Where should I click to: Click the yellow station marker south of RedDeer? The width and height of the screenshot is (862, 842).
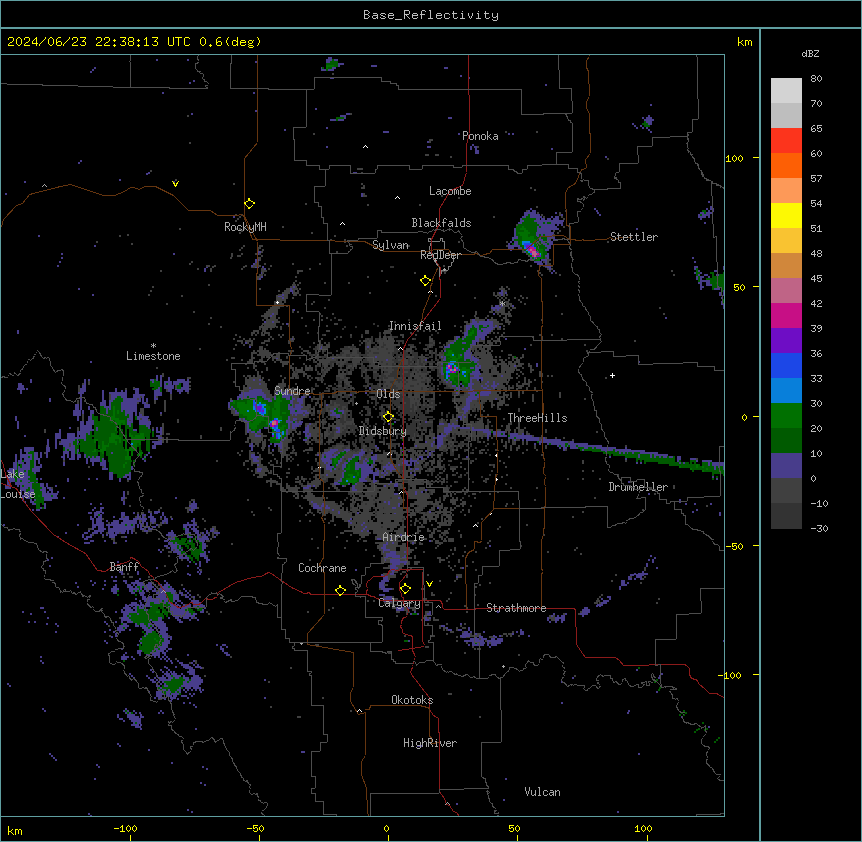(x=425, y=281)
